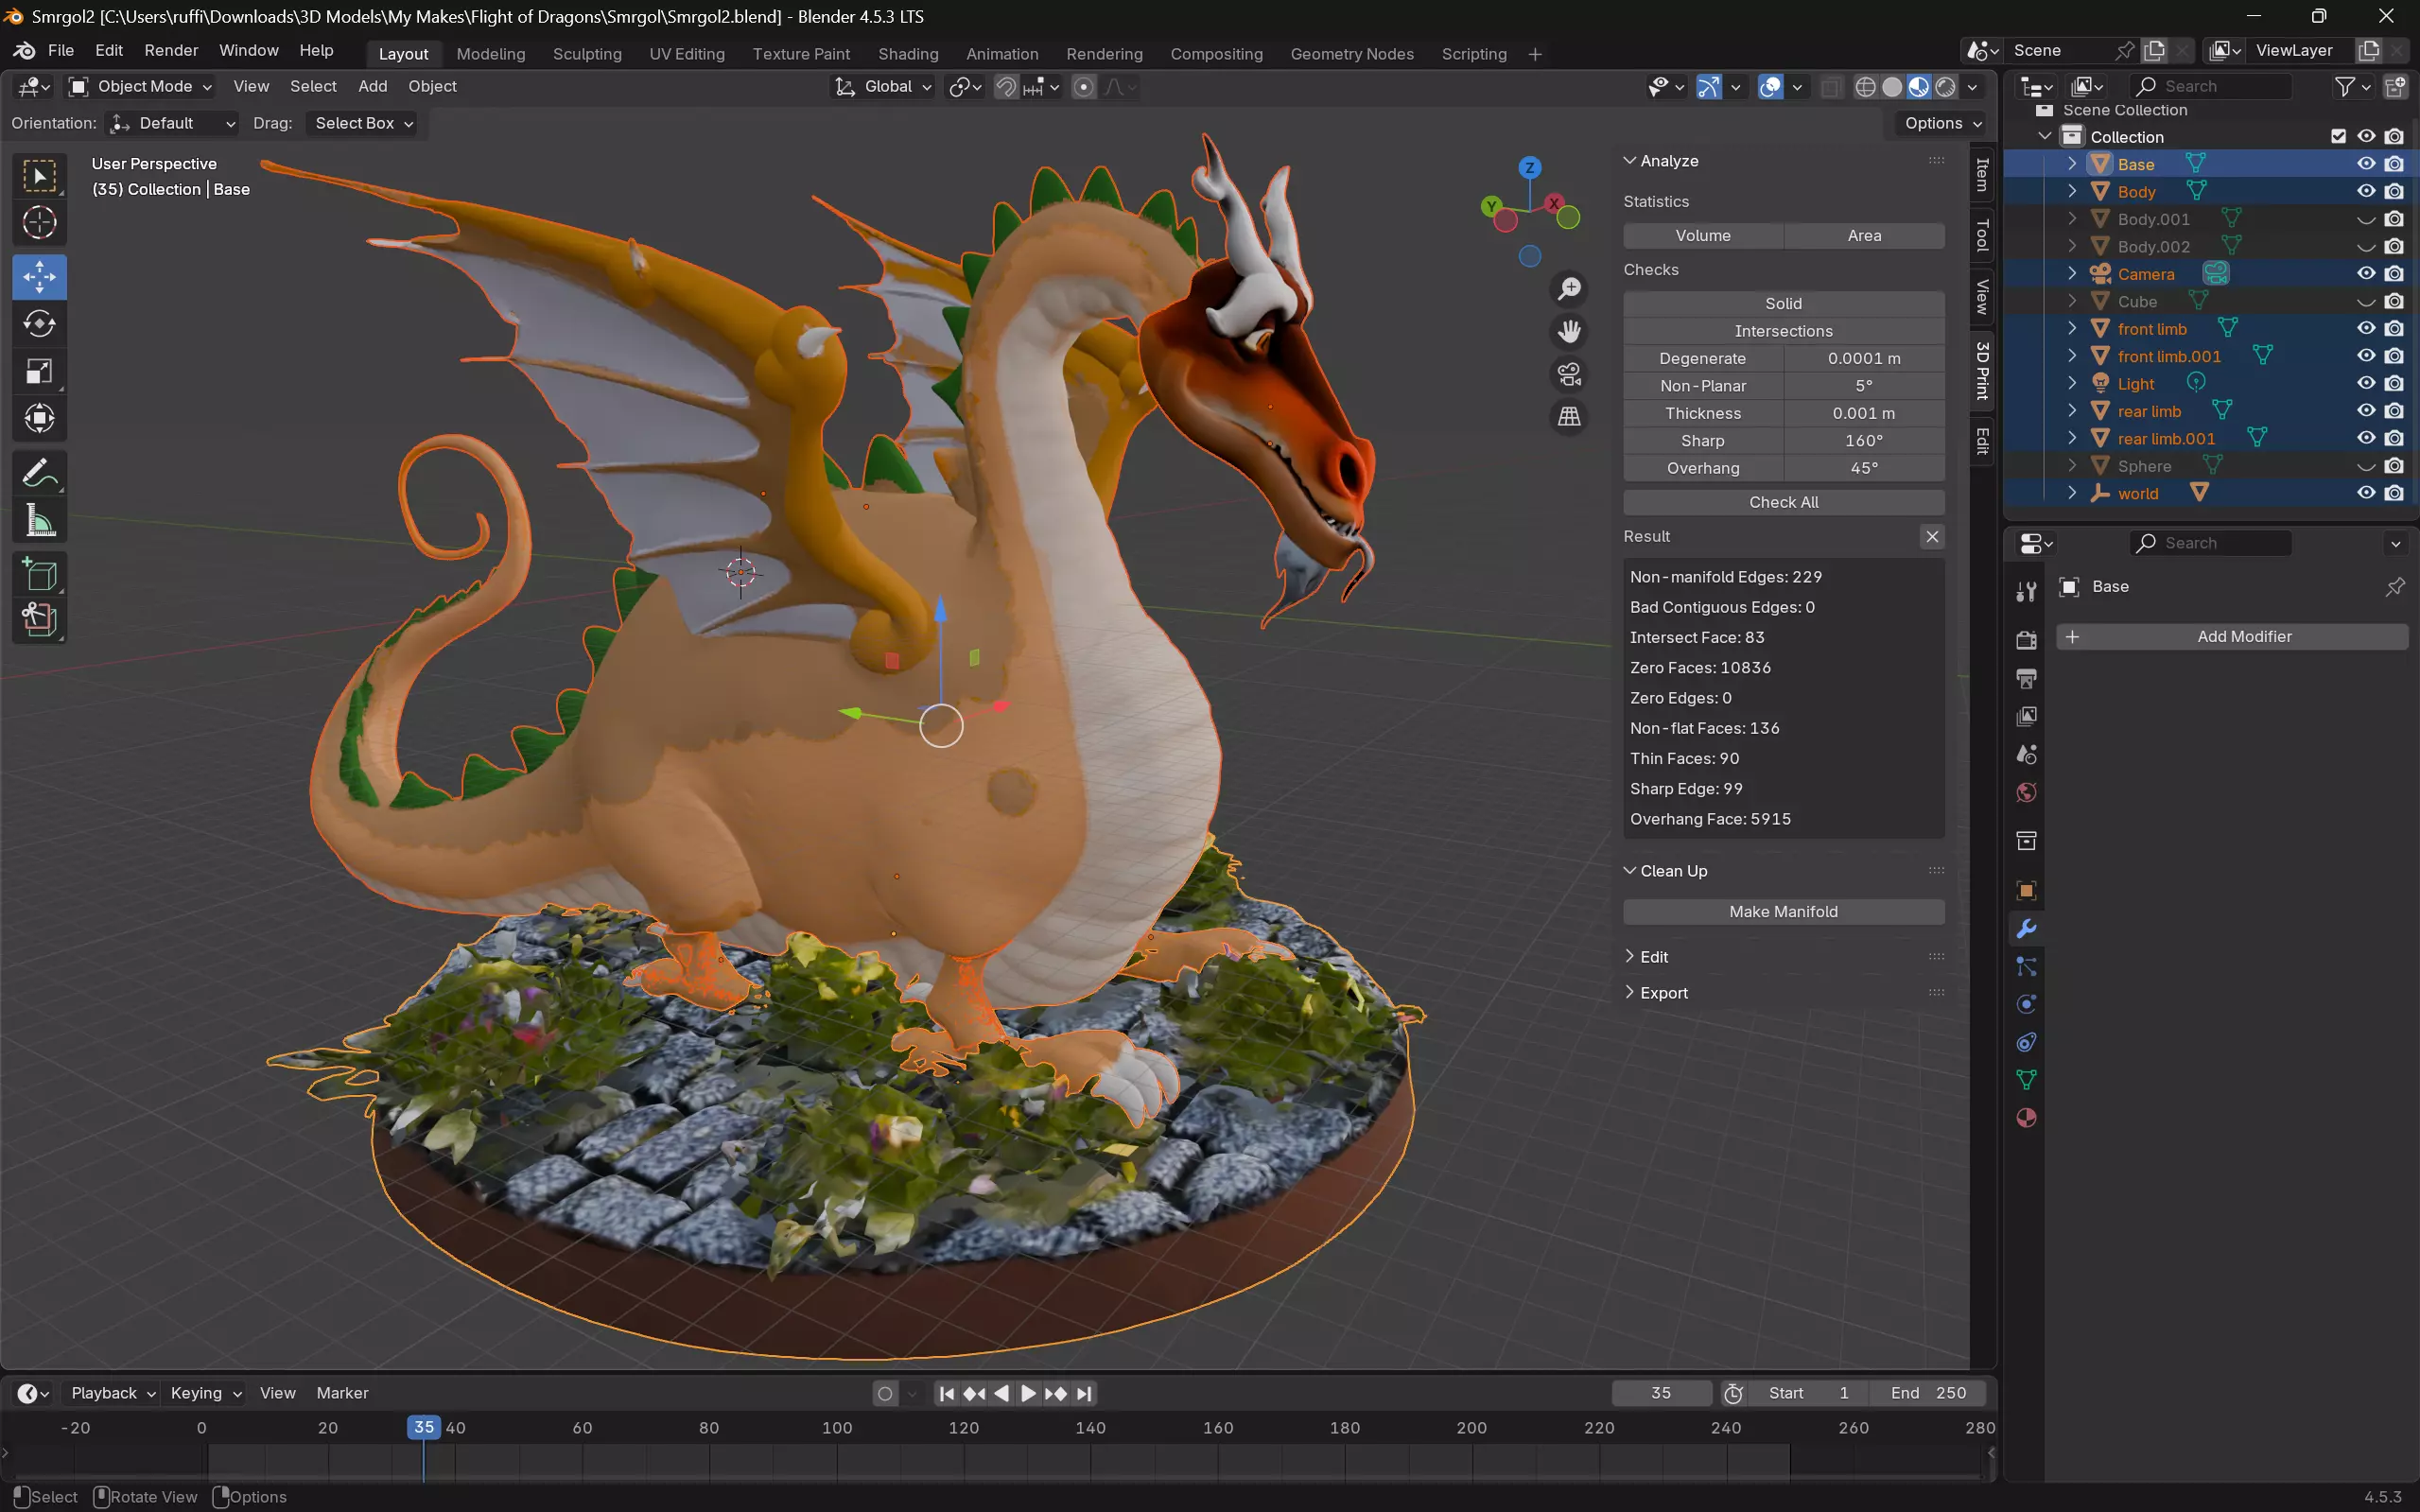Select the Rotate tool
Image resolution: width=2420 pixels, height=1512 pixels.
coord(39,324)
